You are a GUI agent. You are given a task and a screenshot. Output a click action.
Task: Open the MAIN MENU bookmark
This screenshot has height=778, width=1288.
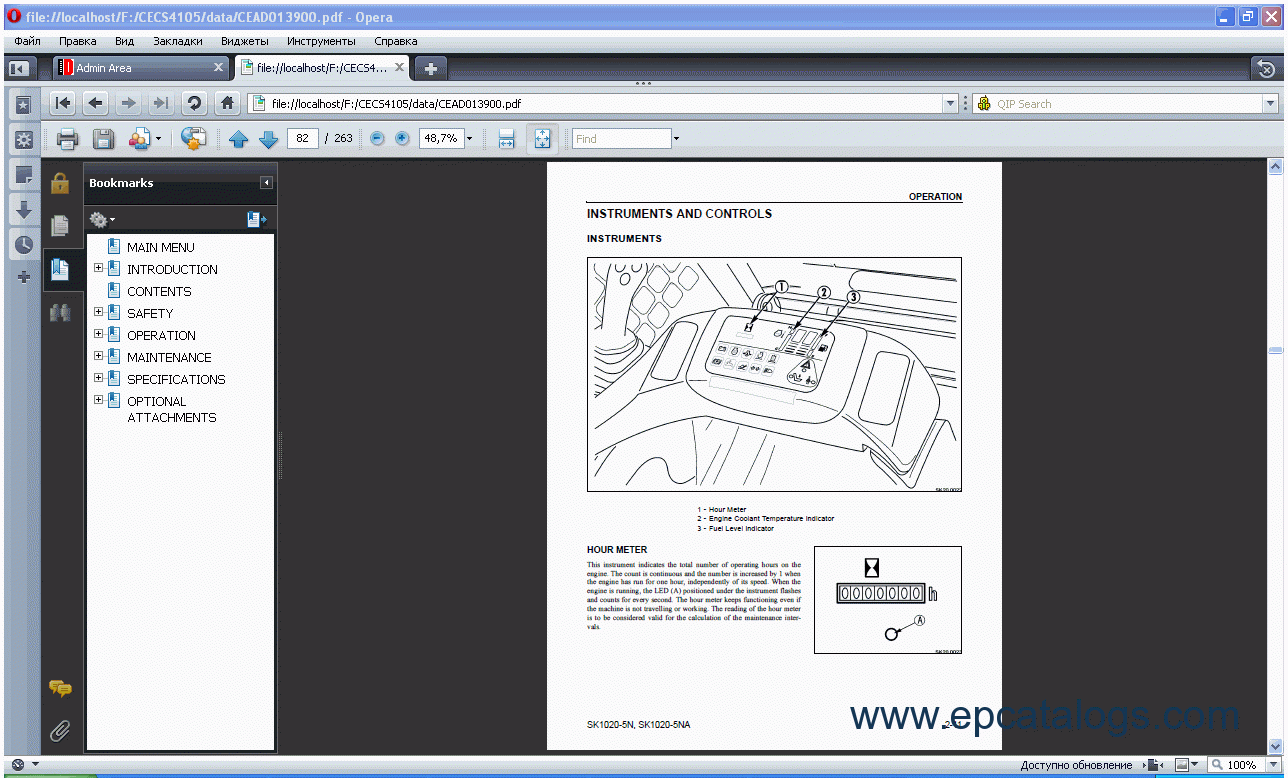[160, 247]
